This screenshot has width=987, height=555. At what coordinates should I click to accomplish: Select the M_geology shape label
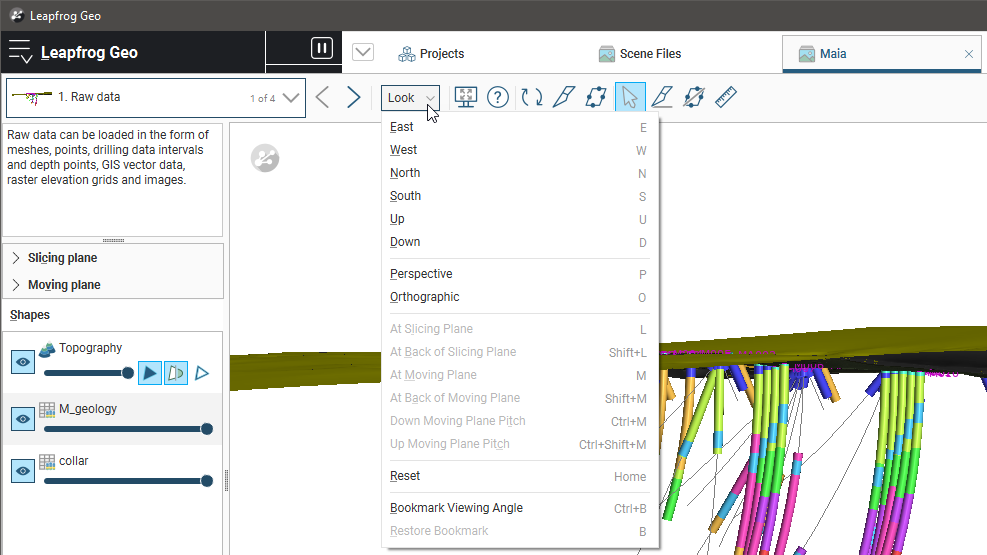(88, 409)
